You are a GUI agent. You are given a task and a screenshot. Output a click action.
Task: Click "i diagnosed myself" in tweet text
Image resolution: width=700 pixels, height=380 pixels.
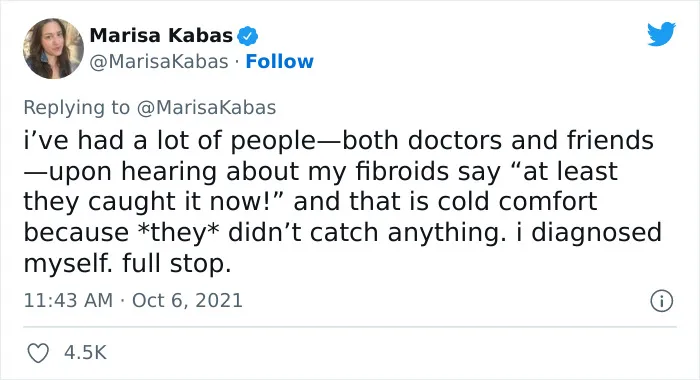[x=342, y=248]
